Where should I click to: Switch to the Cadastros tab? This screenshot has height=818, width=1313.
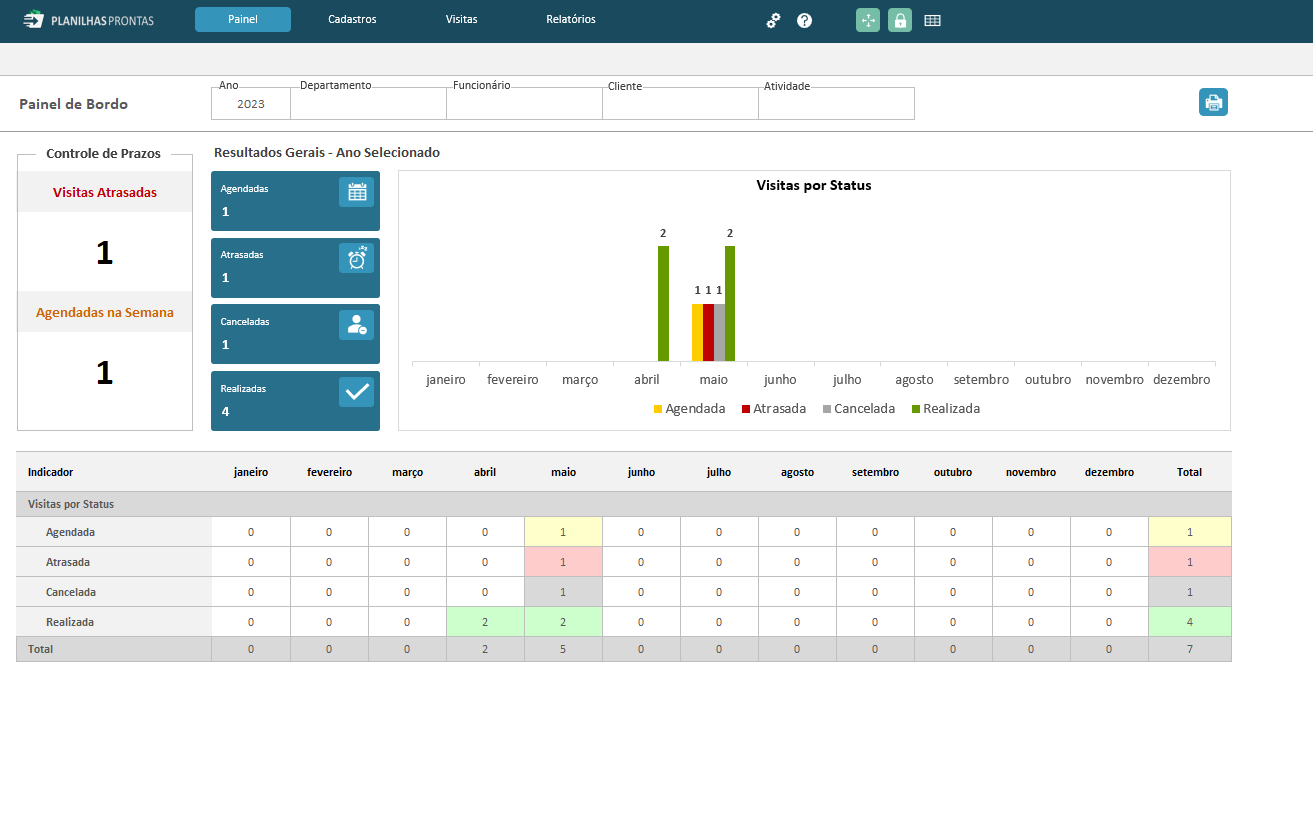[352, 20]
